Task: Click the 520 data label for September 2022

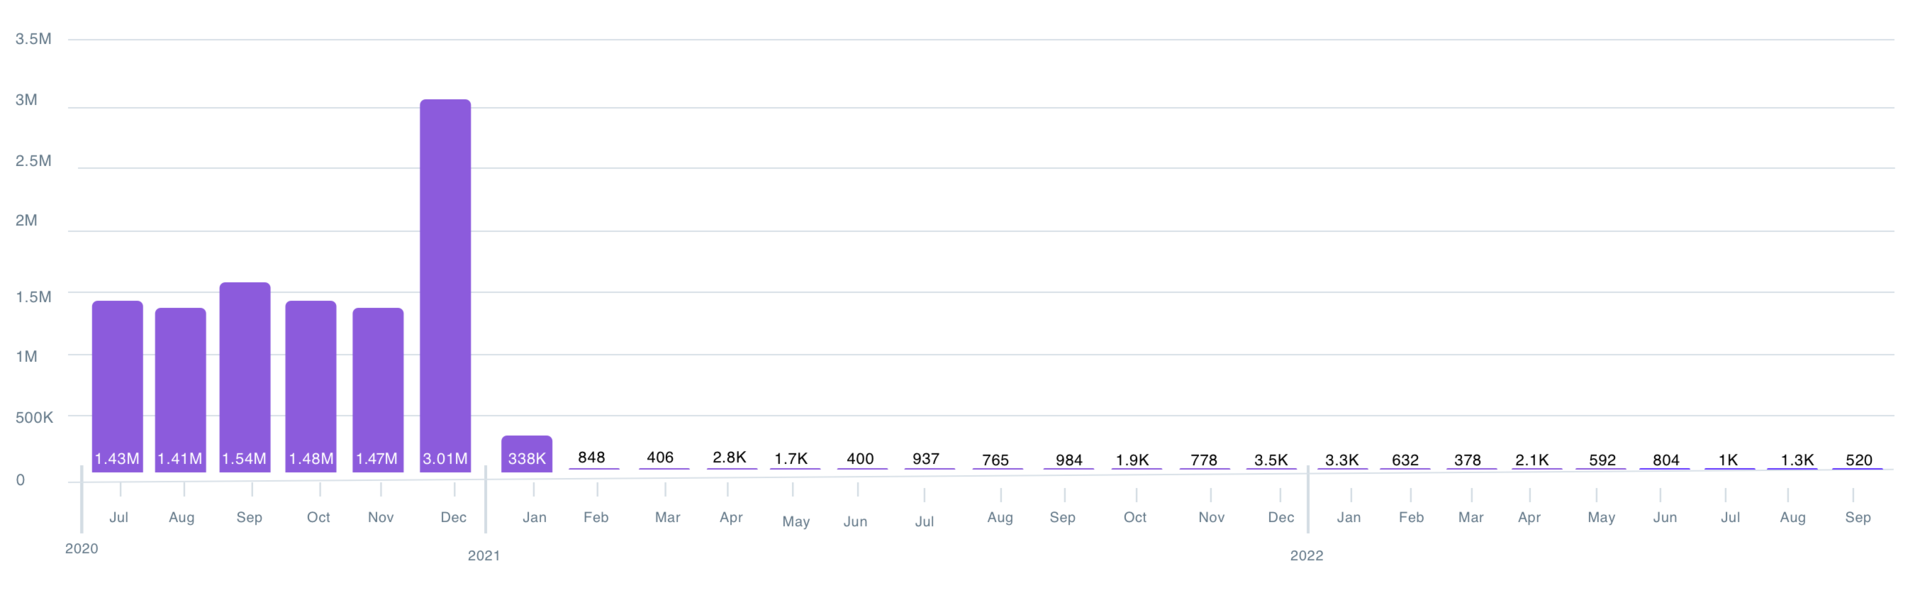Action: (1859, 460)
